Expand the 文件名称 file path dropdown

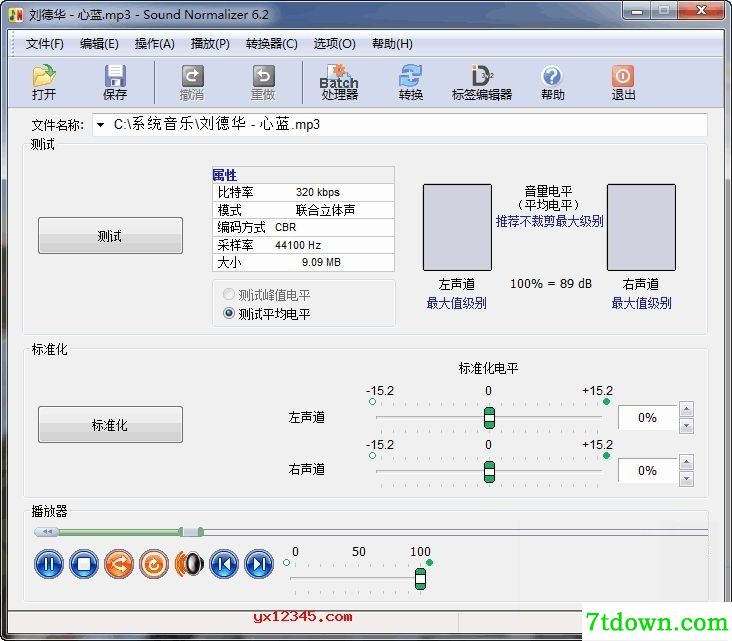100,125
